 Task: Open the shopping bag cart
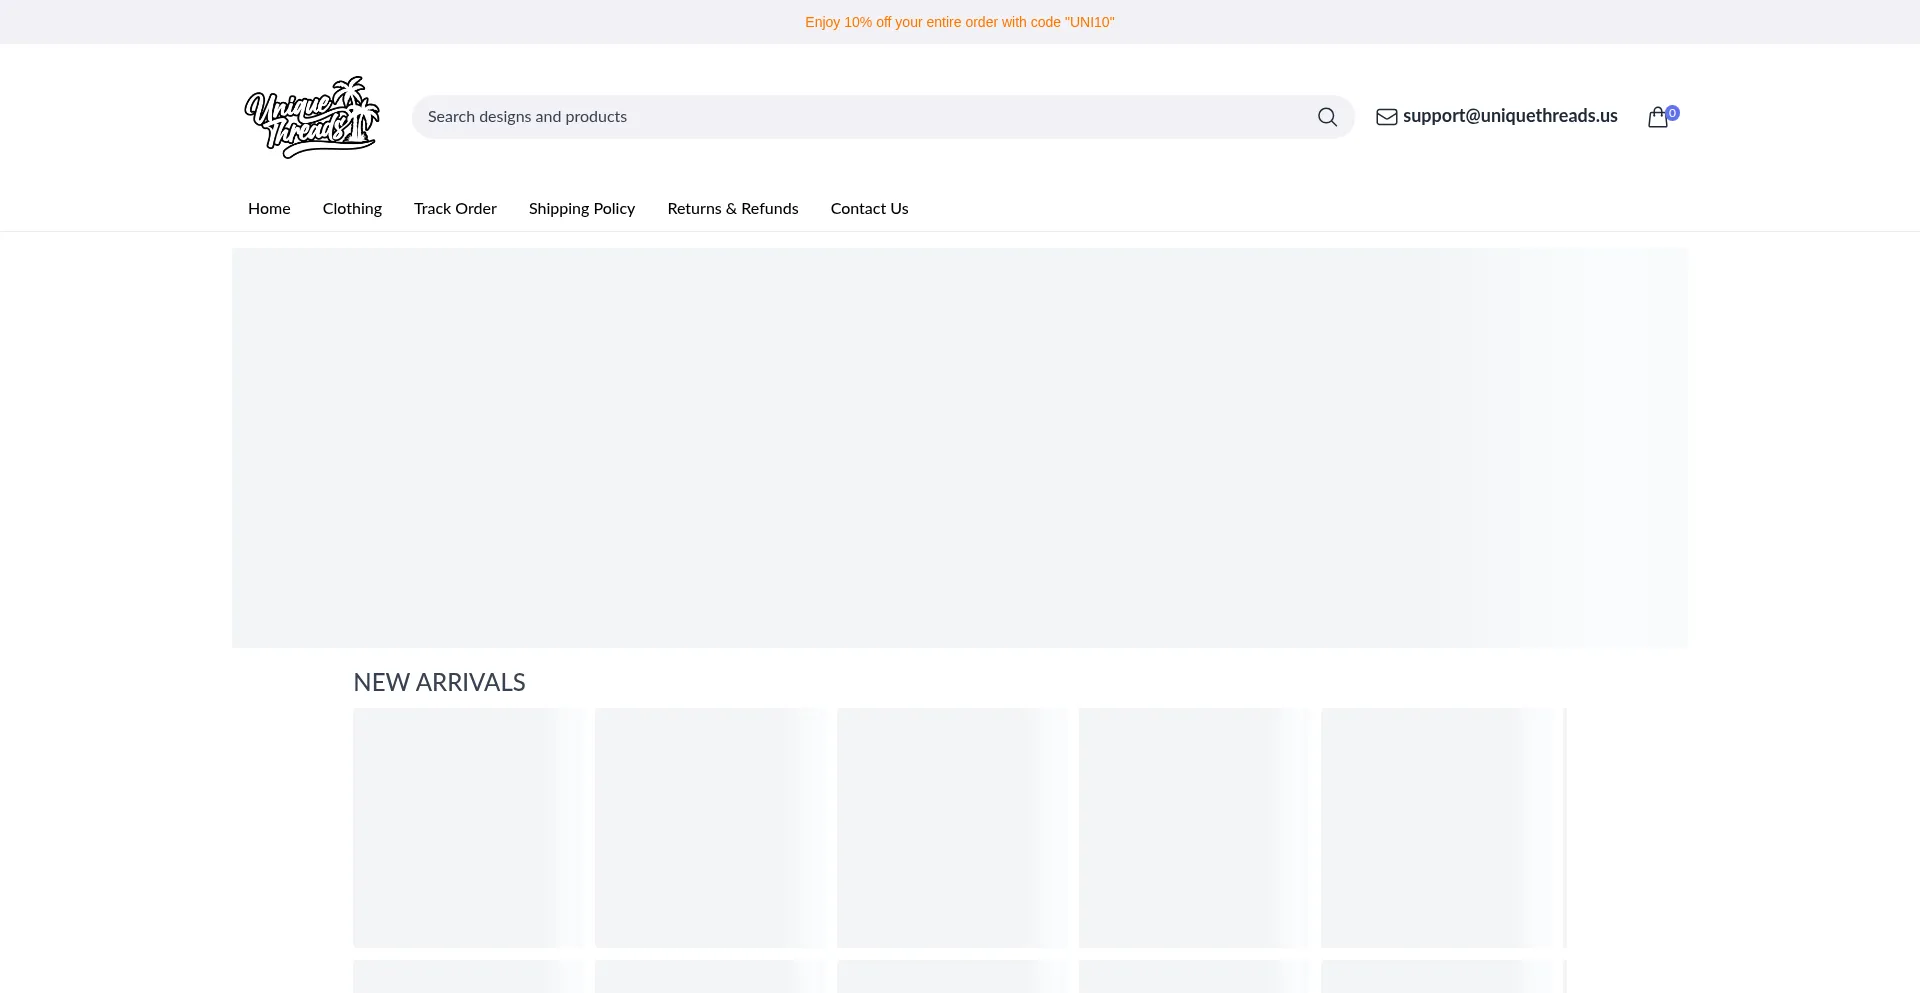1657,118
